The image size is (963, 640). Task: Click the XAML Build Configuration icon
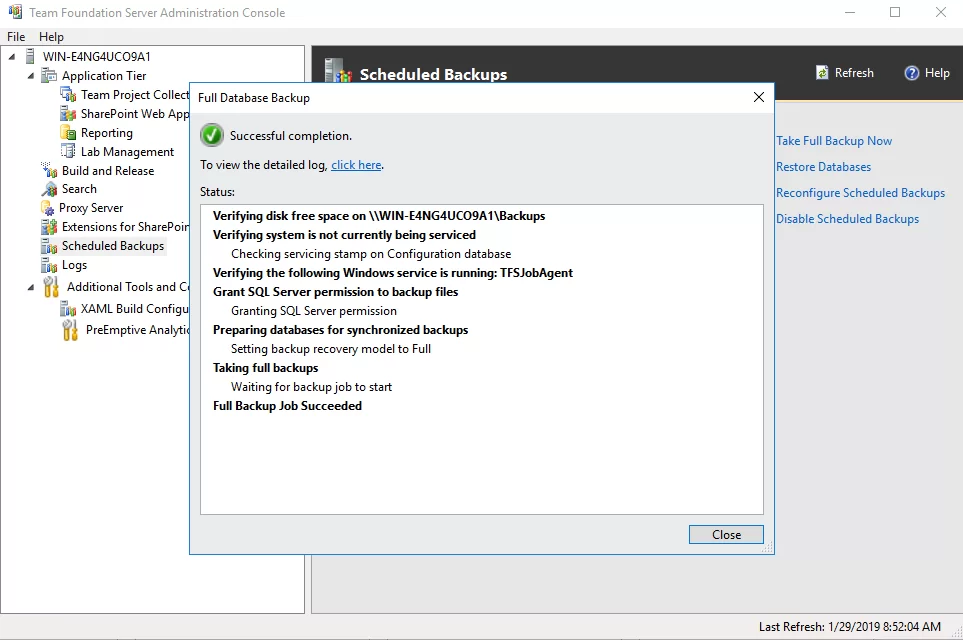pos(68,309)
